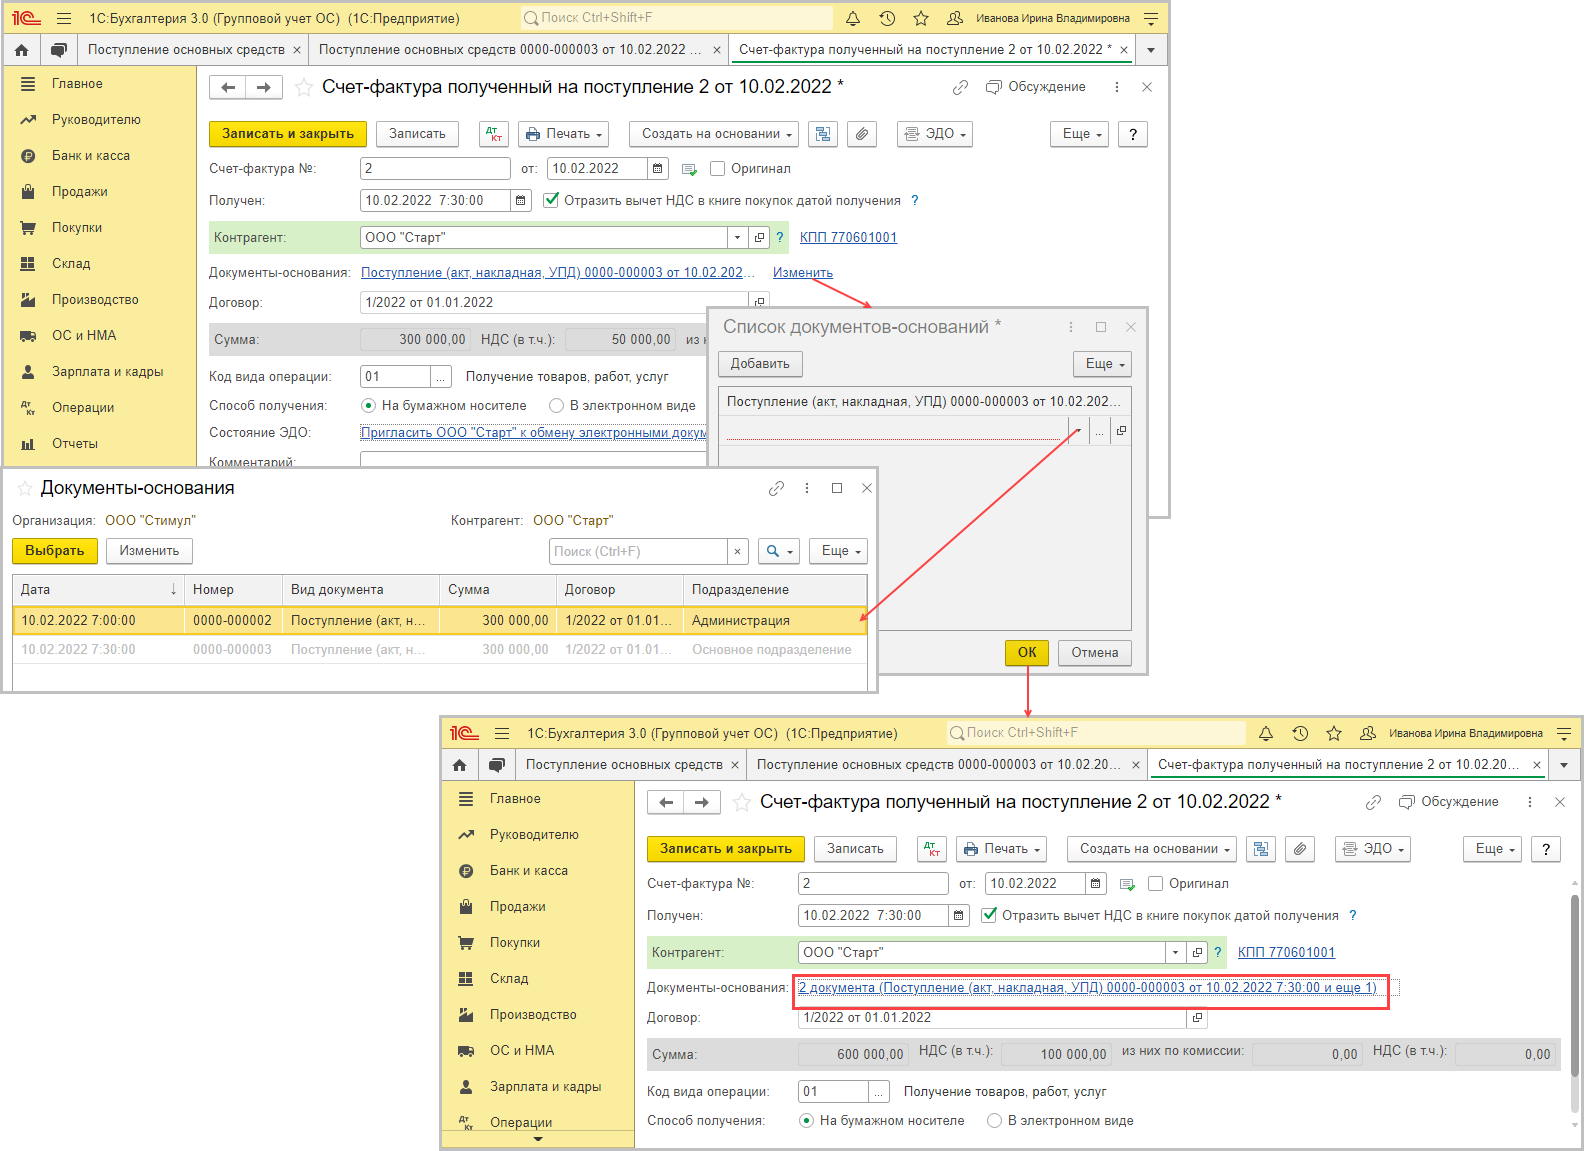Screen dimensions: 1584x1151
Task: Open the ЭДО dropdown in the top window
Action: 935,134
